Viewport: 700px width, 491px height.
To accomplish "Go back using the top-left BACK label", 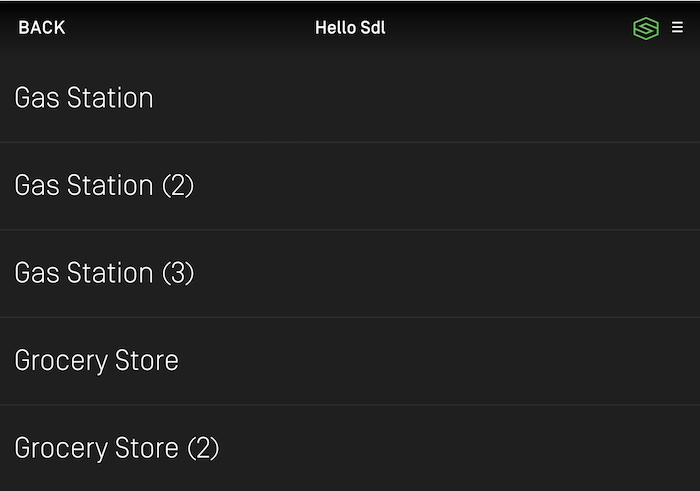I will point(42,28).
